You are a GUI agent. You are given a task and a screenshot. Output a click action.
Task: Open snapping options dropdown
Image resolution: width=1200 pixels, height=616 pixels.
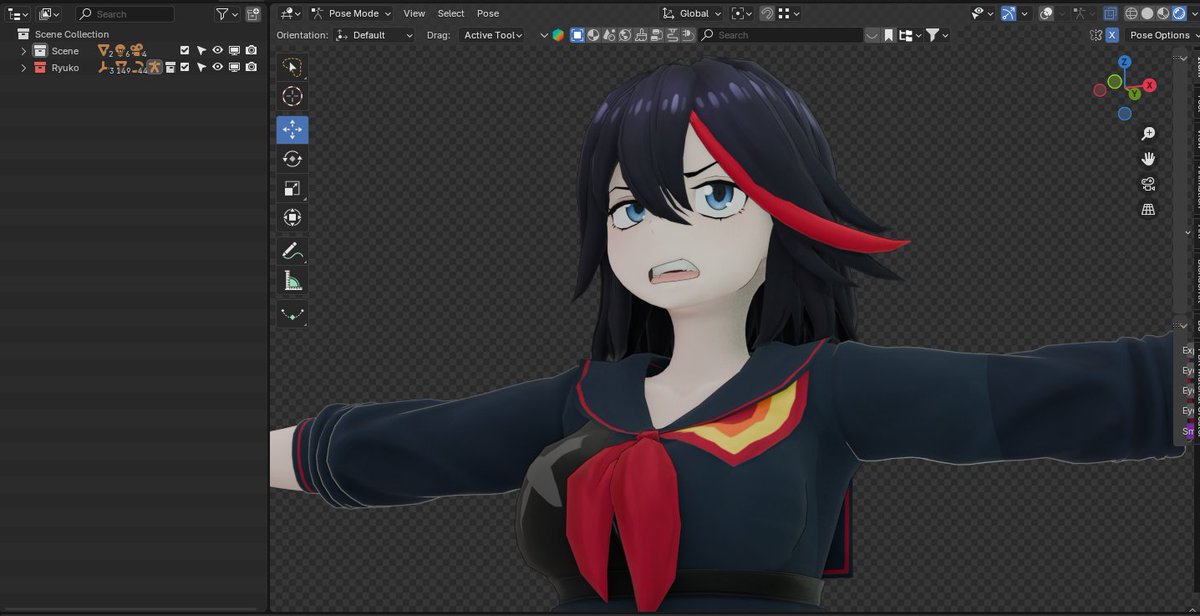point(789,14)
